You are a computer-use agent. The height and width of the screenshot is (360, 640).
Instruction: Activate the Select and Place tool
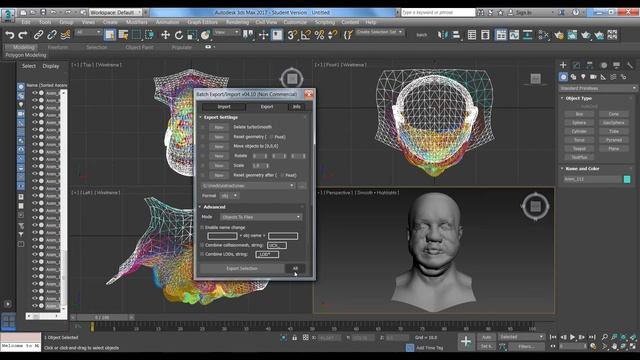pos(205,35)
